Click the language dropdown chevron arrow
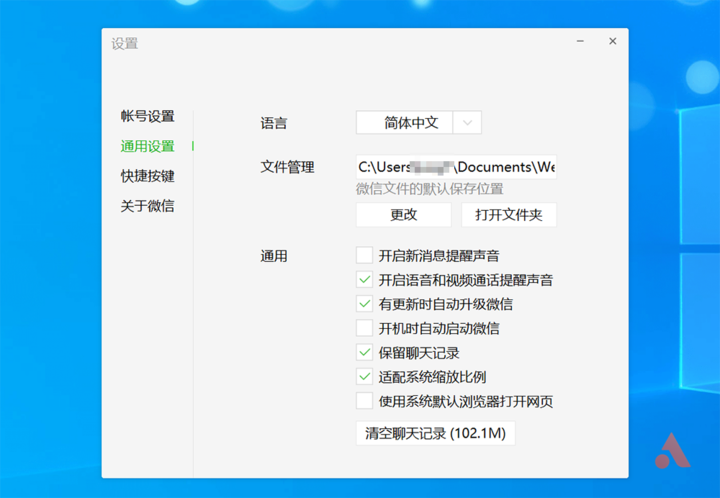 pos(467,123)
